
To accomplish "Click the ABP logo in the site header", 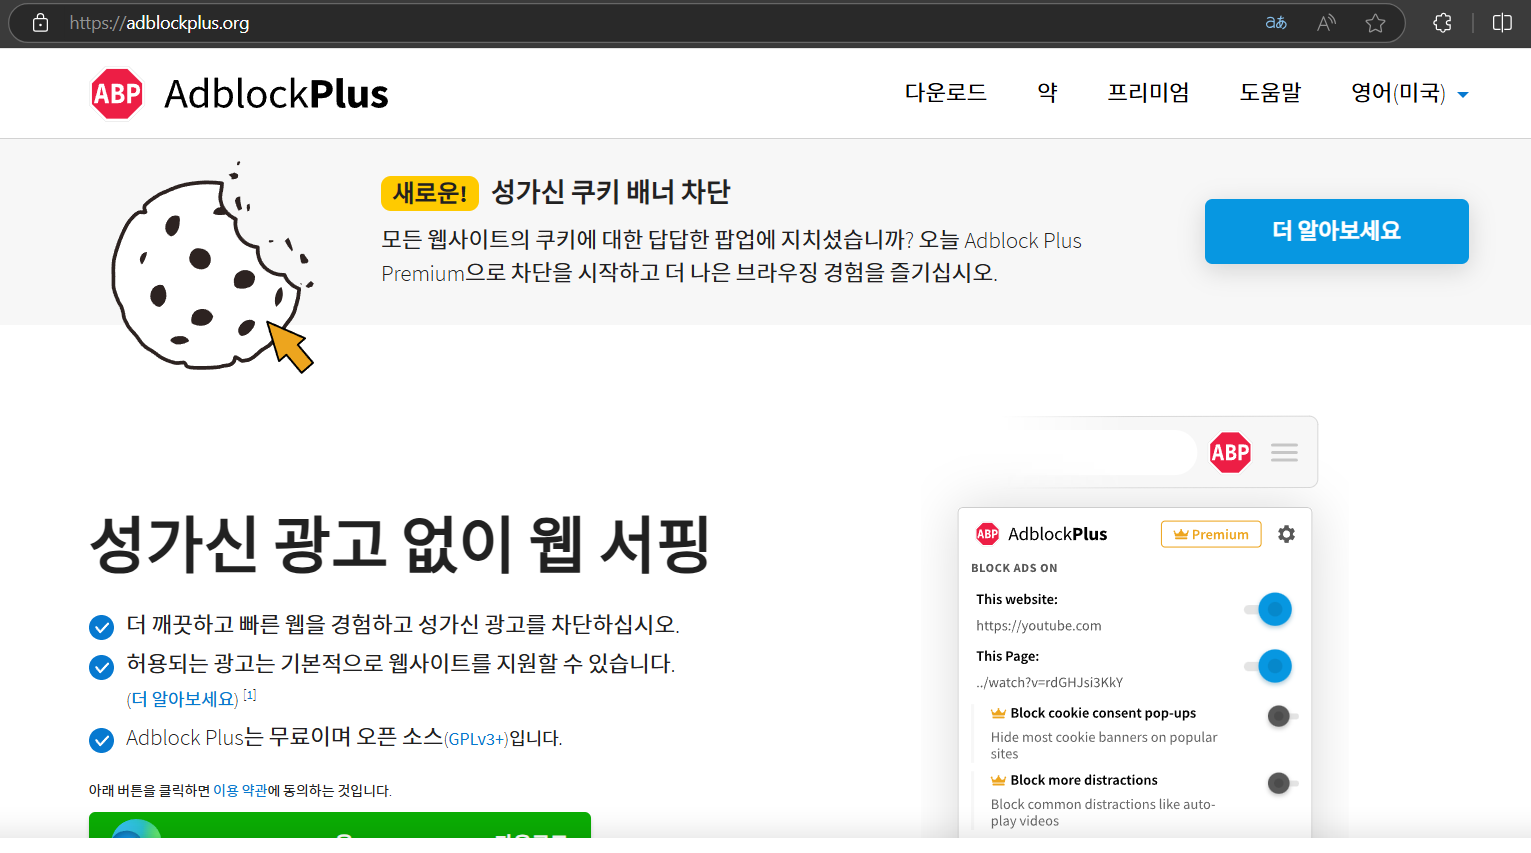I will (116, 92).
